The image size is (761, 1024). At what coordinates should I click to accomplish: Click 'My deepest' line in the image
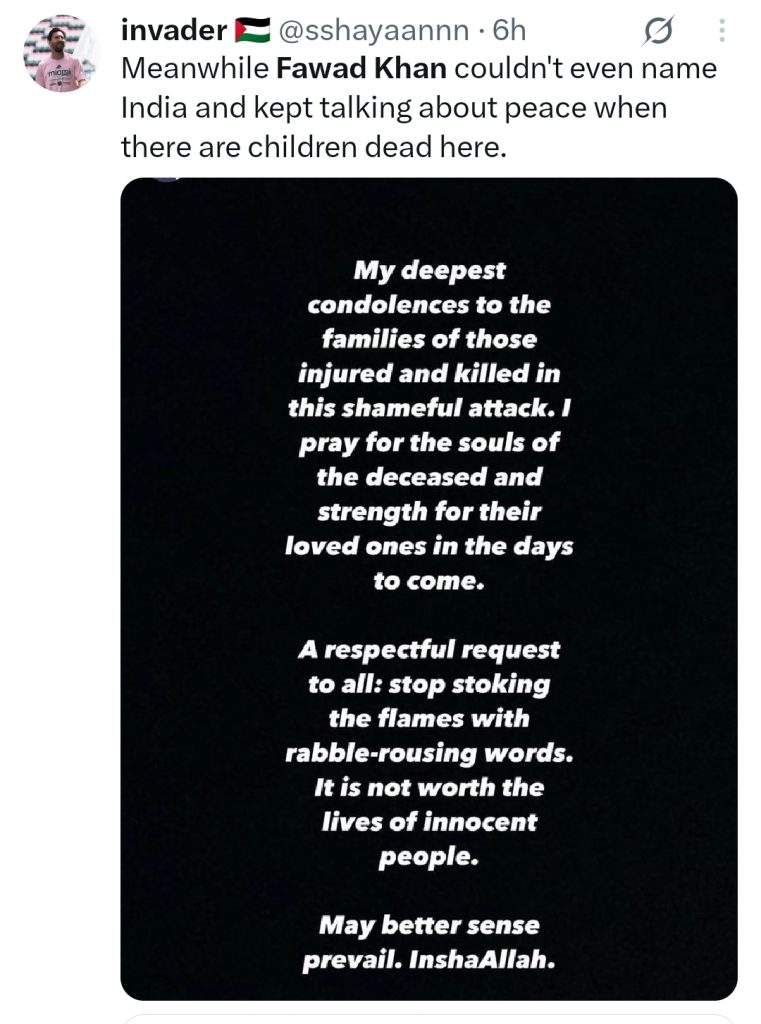click(x=429, y=272)
